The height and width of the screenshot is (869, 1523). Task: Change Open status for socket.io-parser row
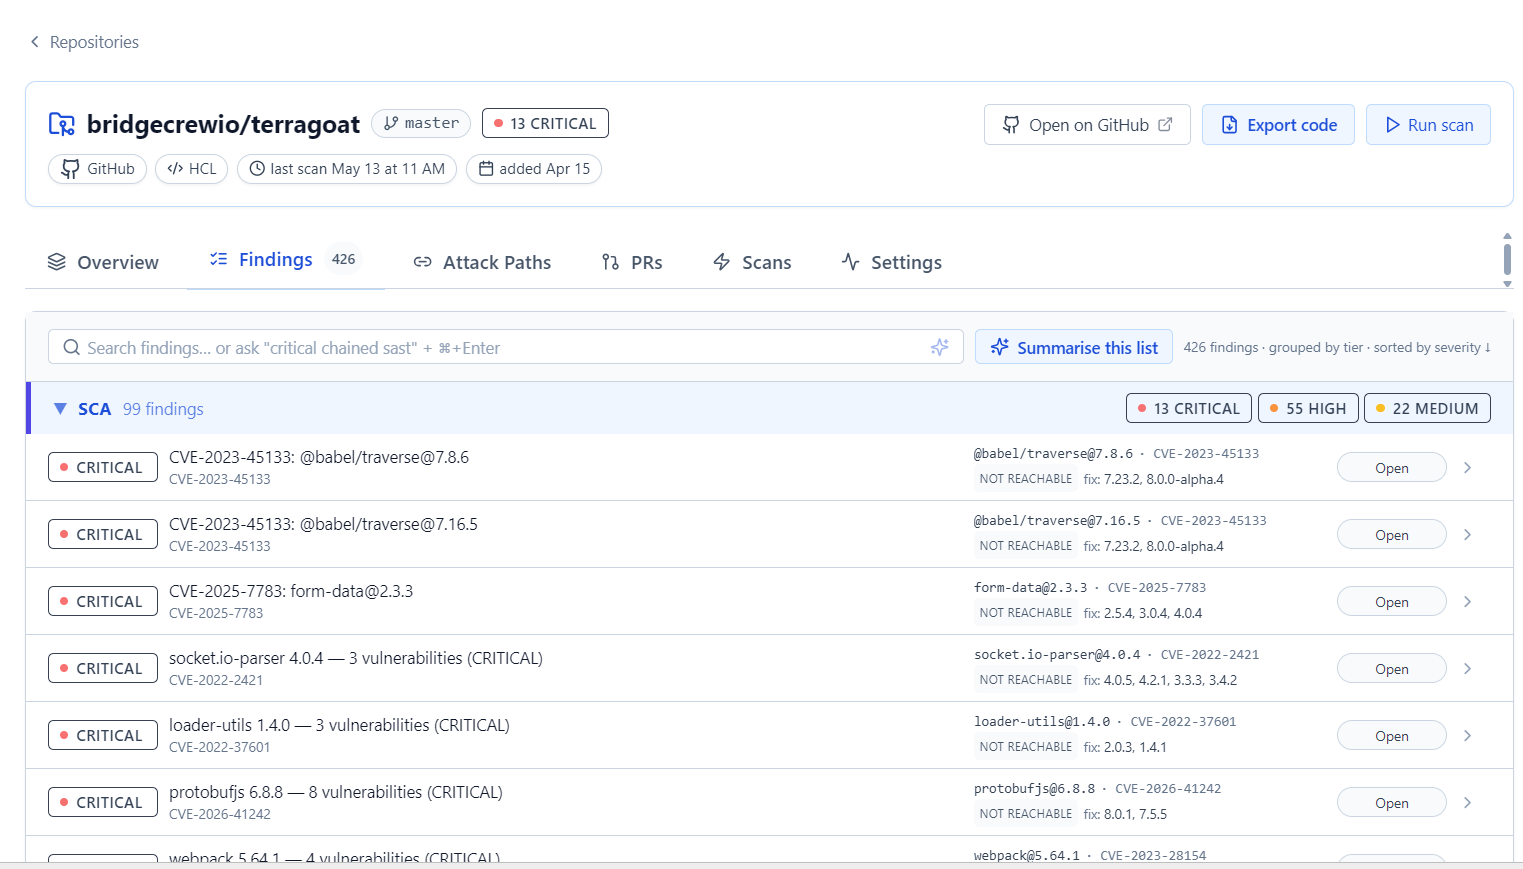[x=1391, y=668]
